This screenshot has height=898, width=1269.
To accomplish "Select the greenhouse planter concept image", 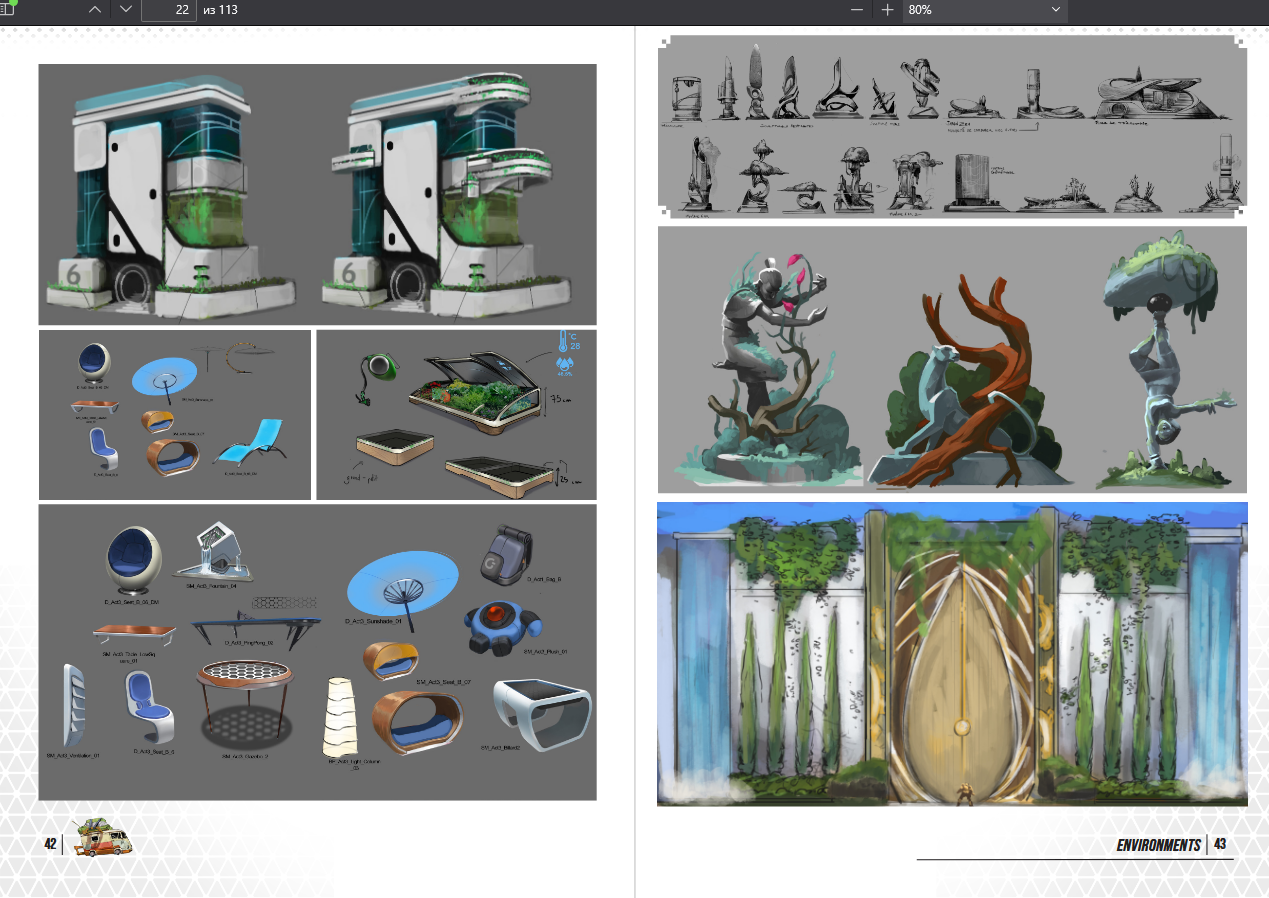I will 456,415.
